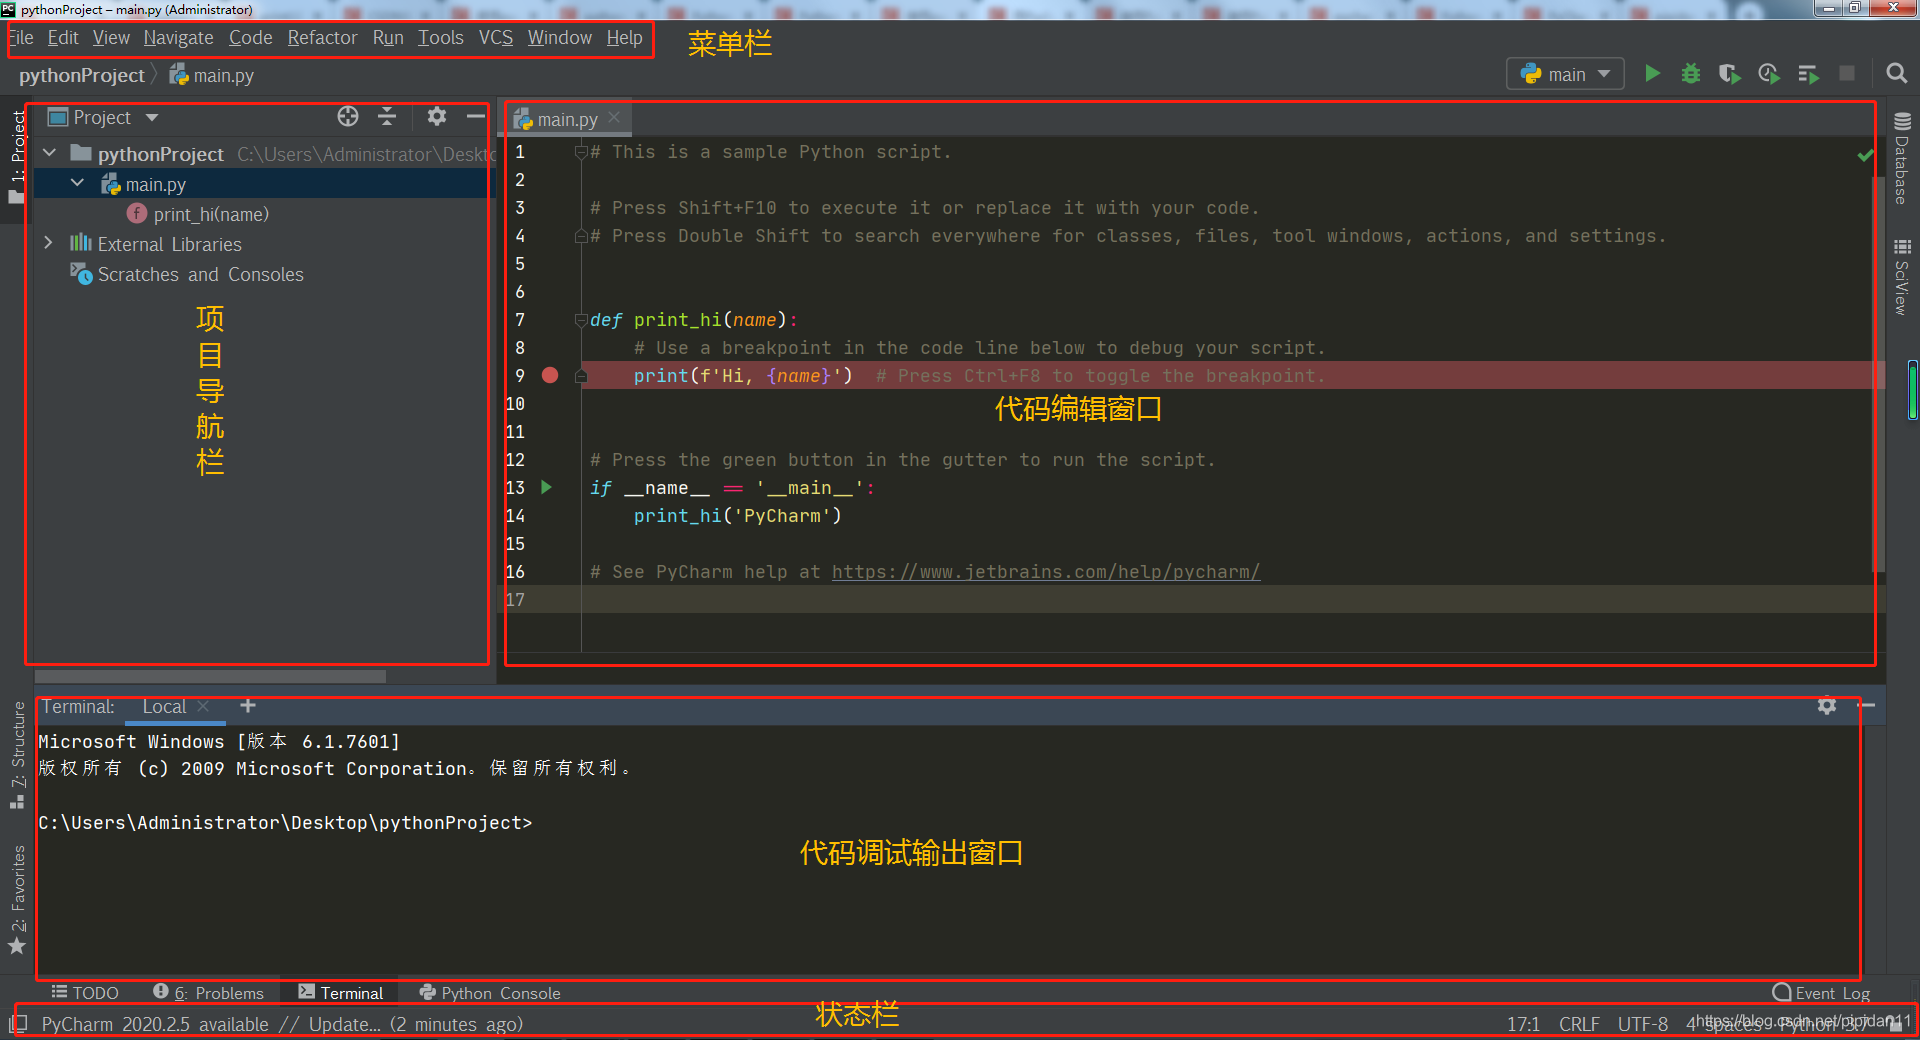1920x1040 pixels.
Task: Open the Database side panel
Action: coord(1901,158)
